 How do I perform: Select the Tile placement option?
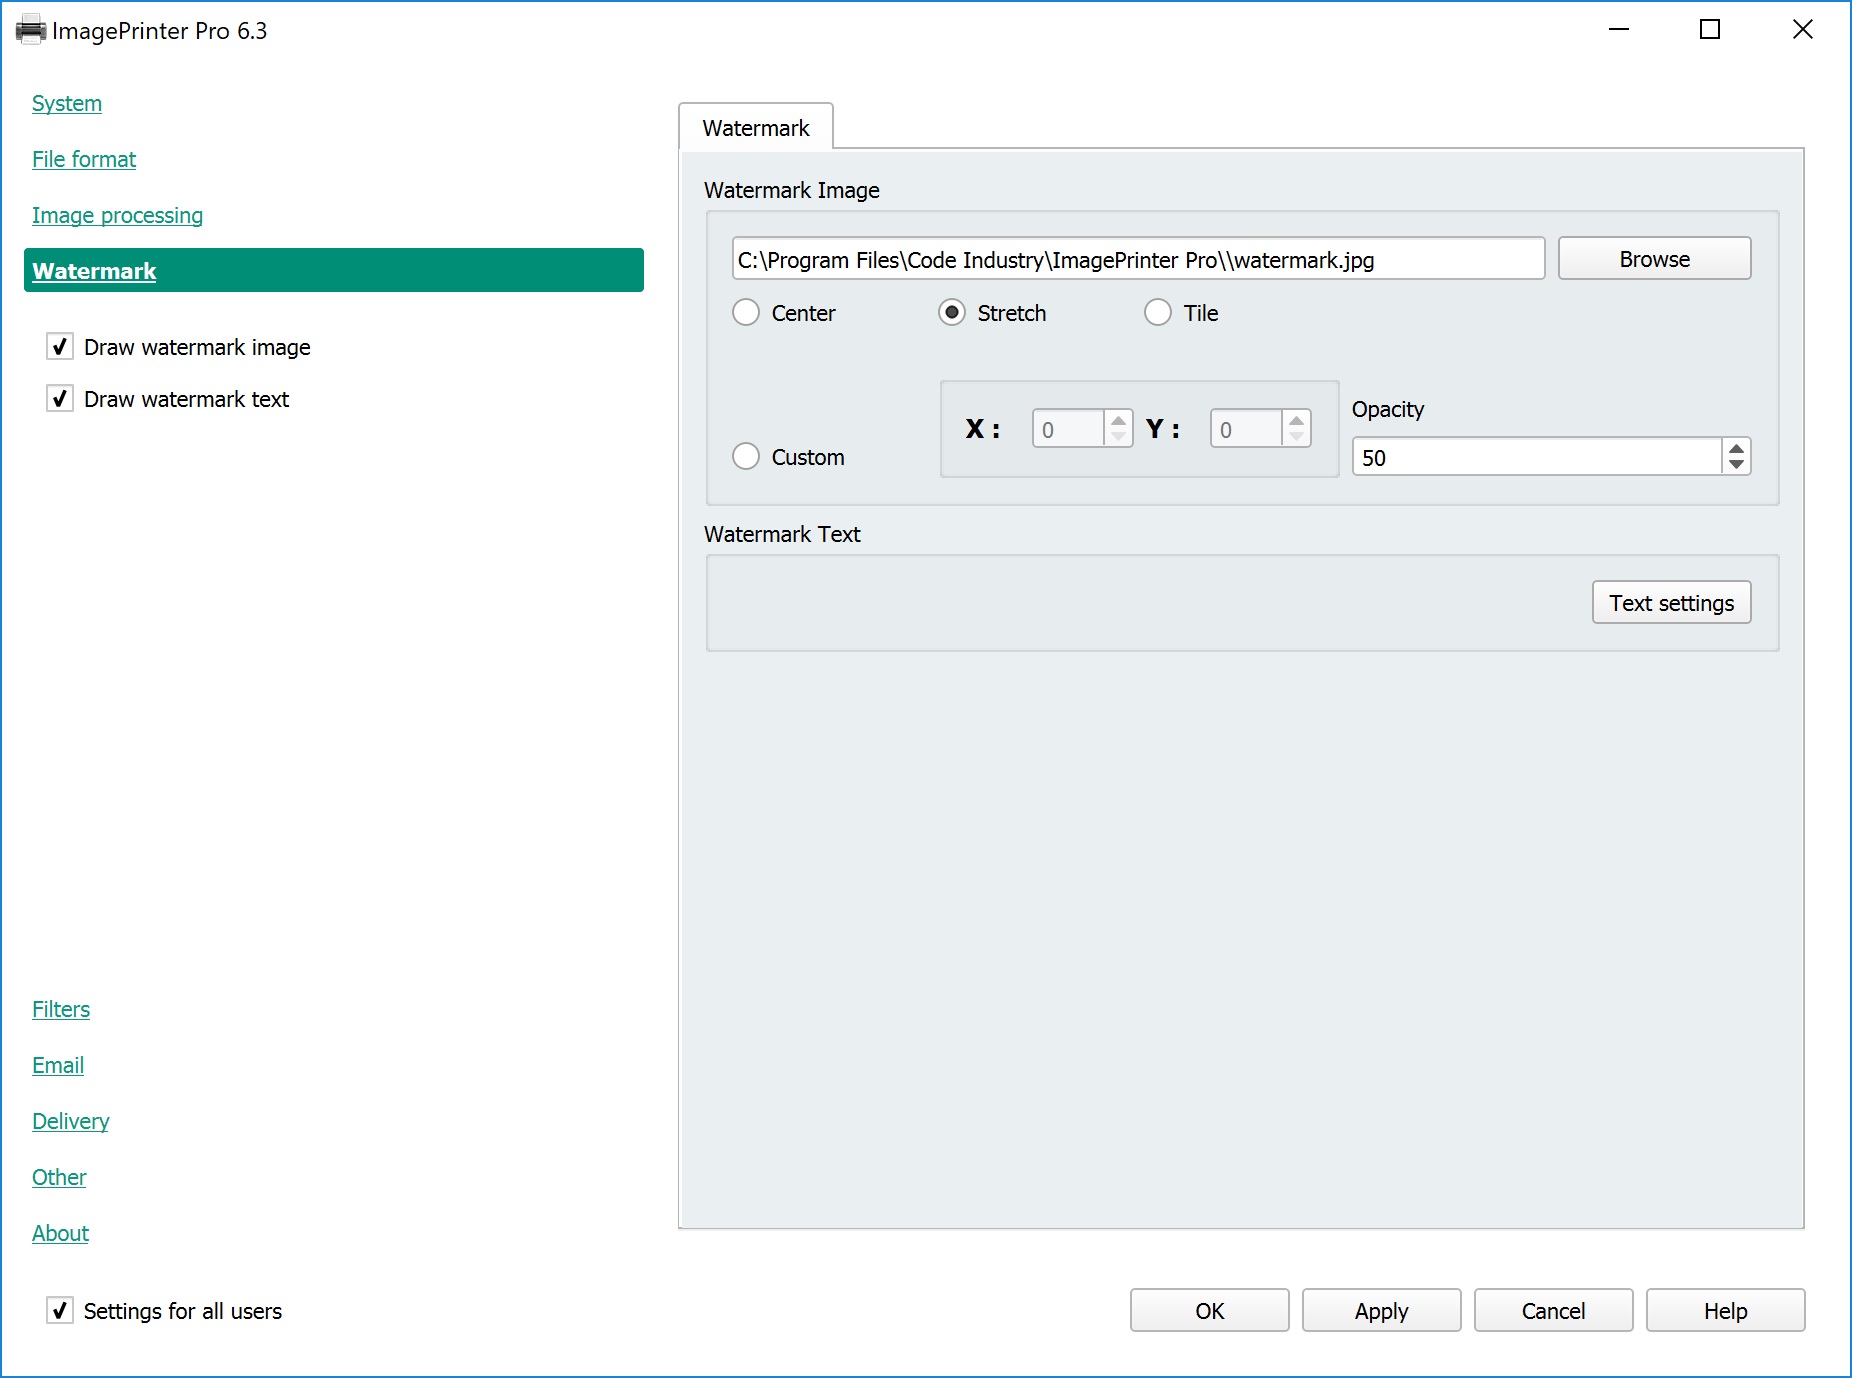click(1158, 313)
